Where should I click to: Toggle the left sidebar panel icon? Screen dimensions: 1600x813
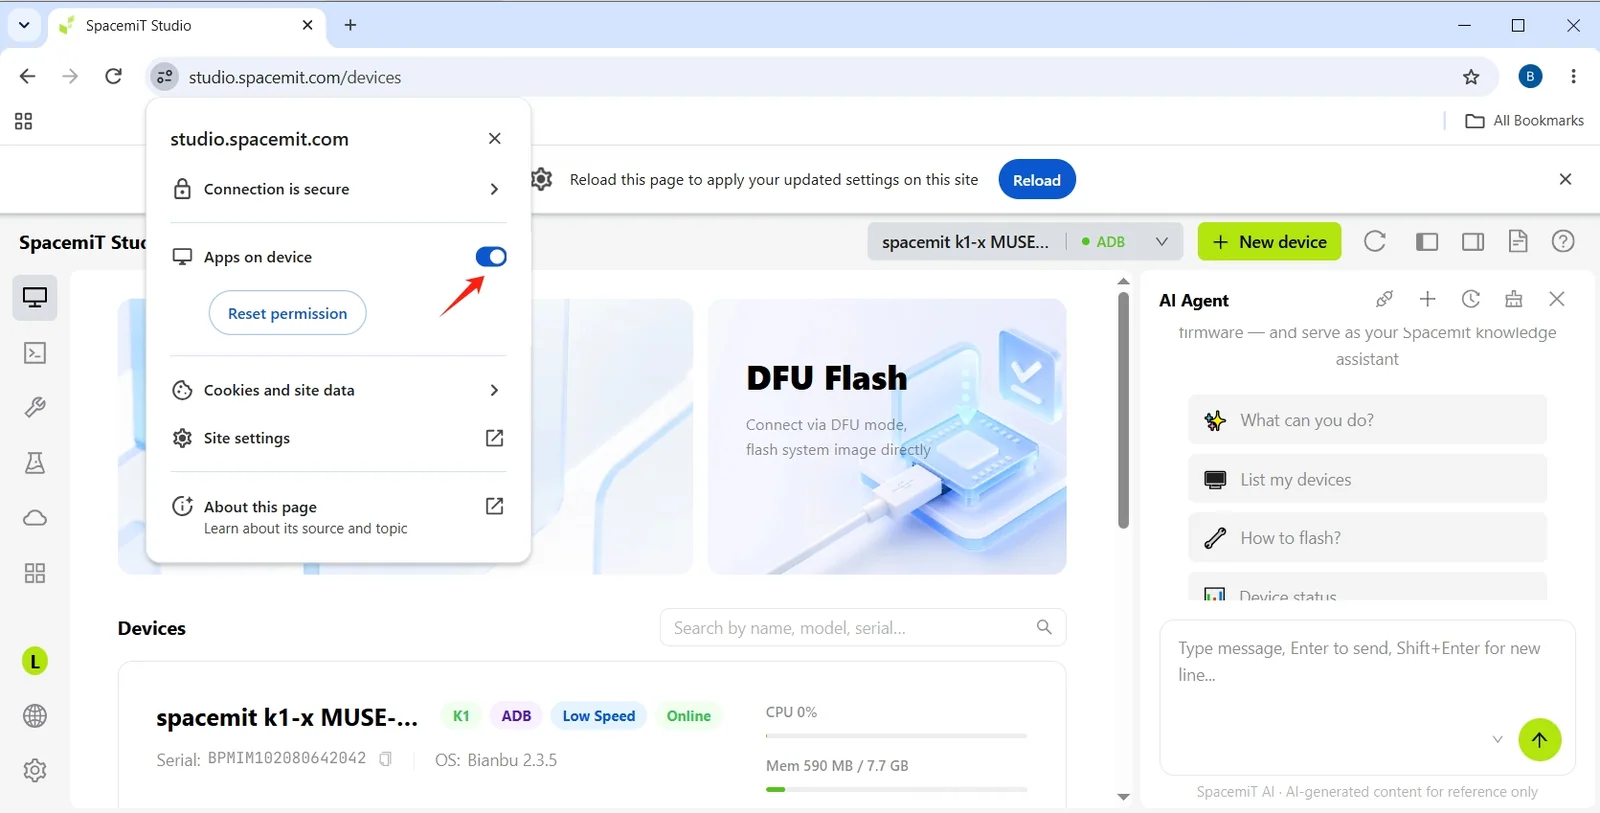click(1427, 241)
